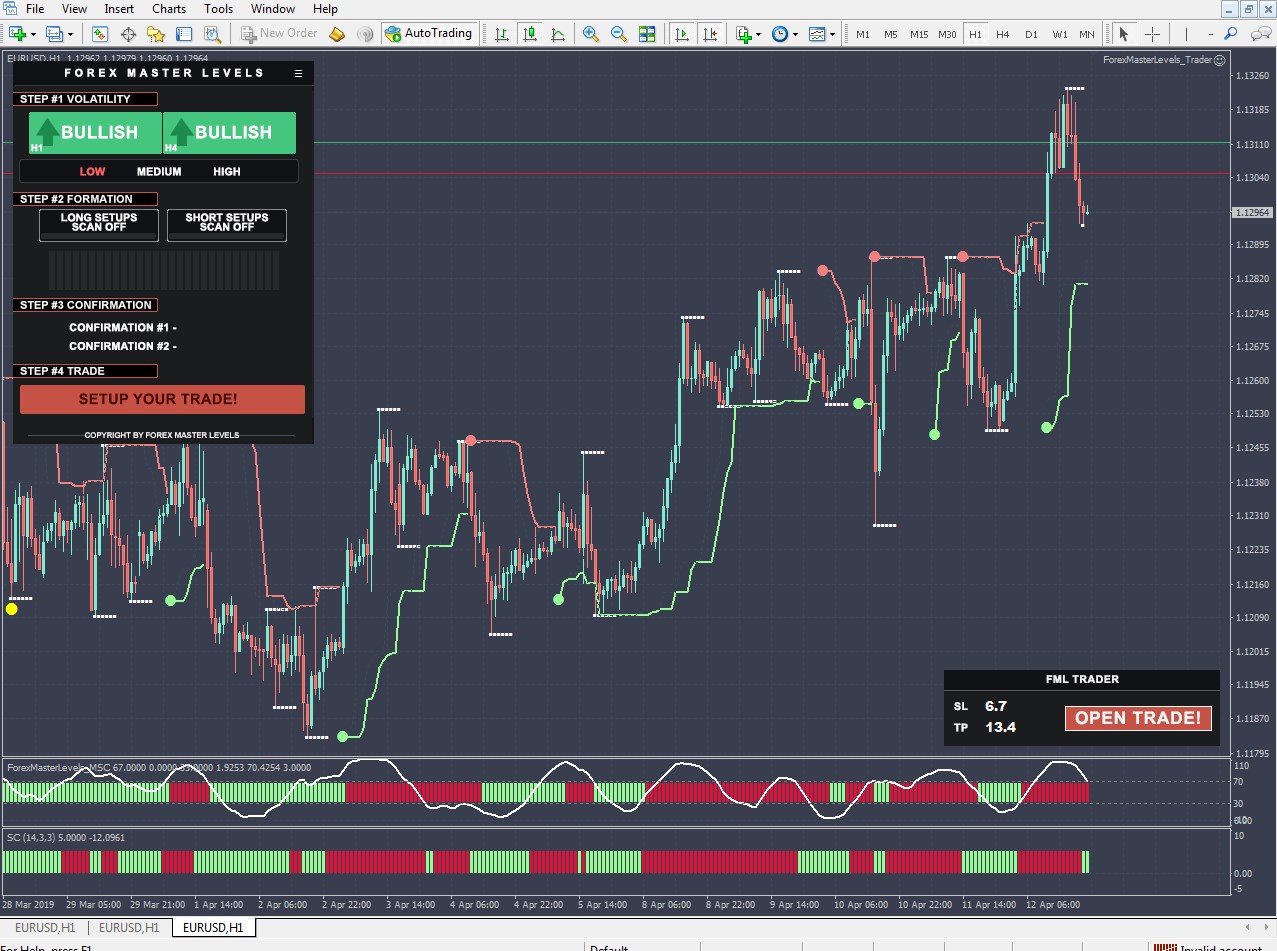Viewport: 1277px width, 951px height.
Task: Click the search magnifier icon
Action: [x=1231, y=33]
